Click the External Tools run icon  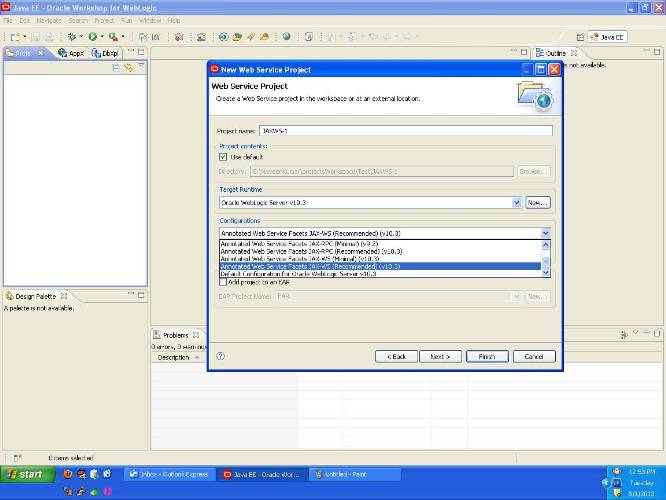coord(113,37)
